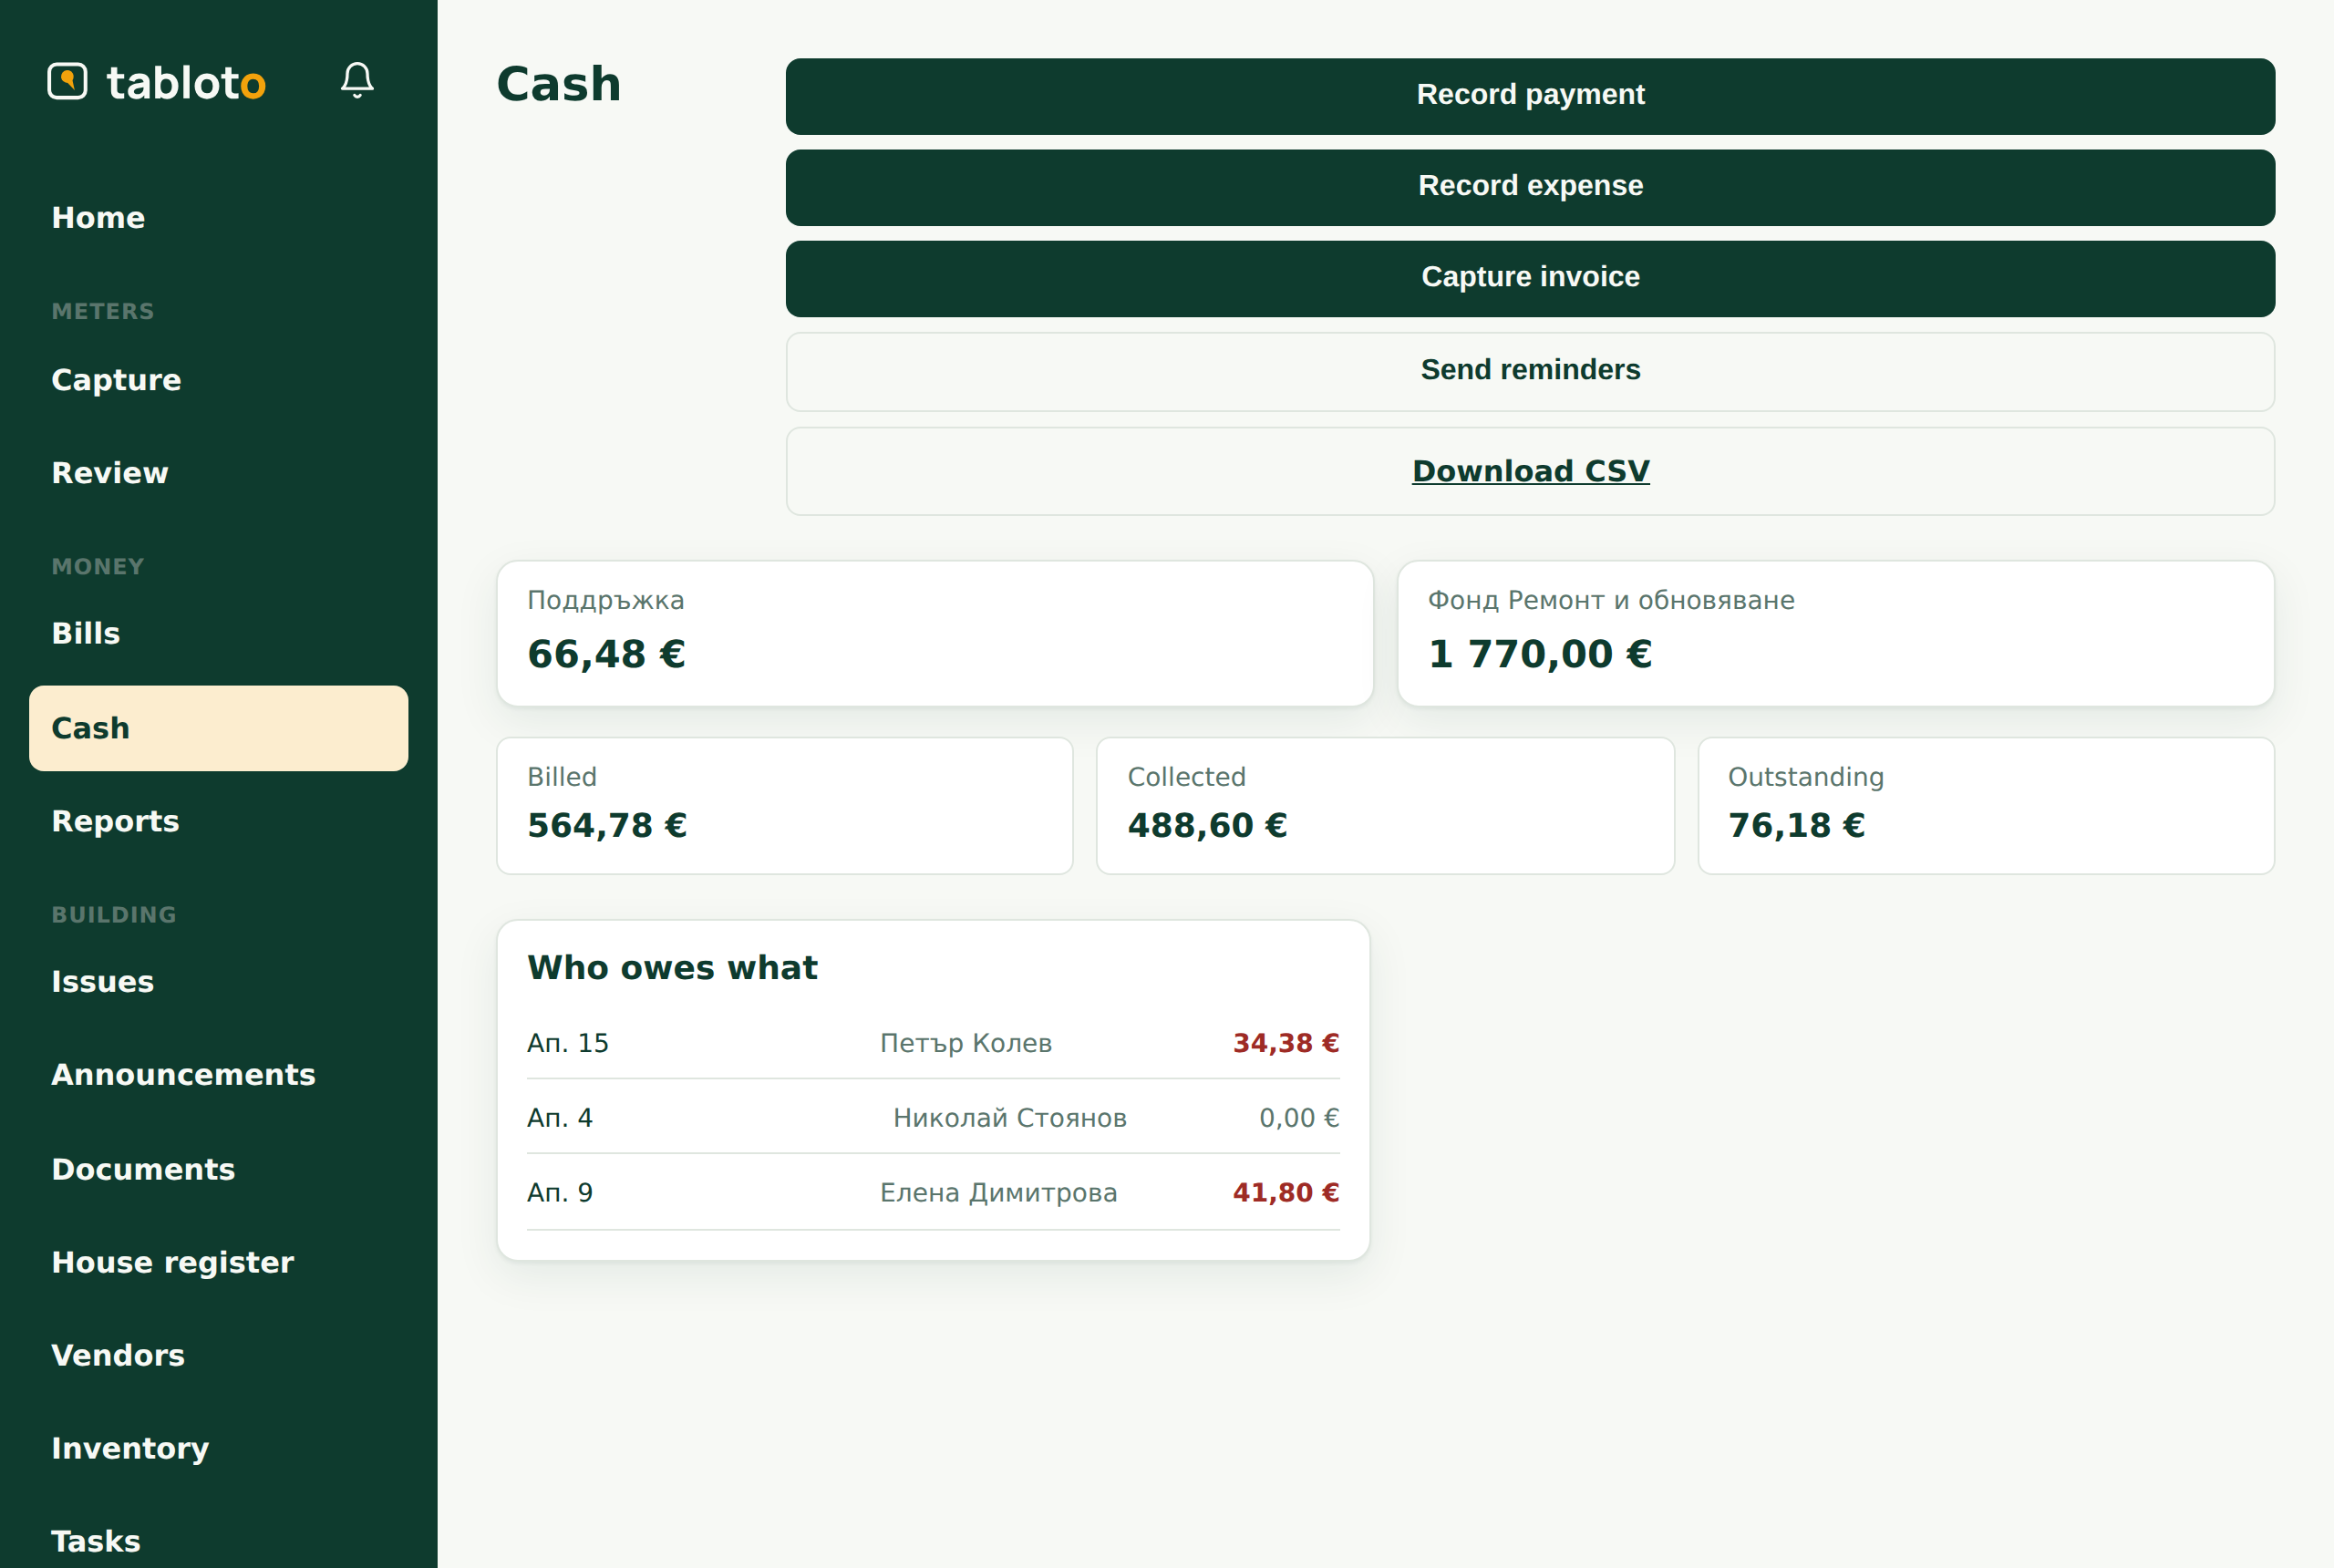
Task: Click the Фонд Ремонт и обновяване card
Action: coord(1836,633)
